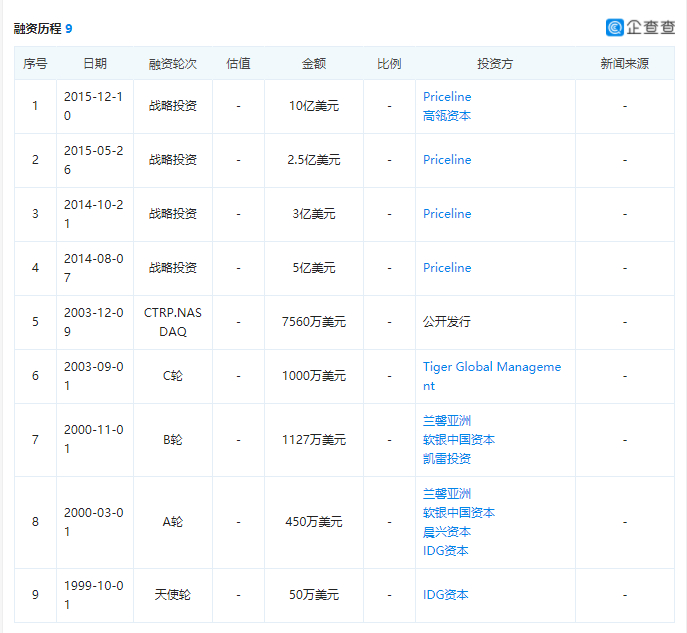Open Priceline link in 2.5亿美元 row
Screen dimensions: 687x633
click(447, 160)
